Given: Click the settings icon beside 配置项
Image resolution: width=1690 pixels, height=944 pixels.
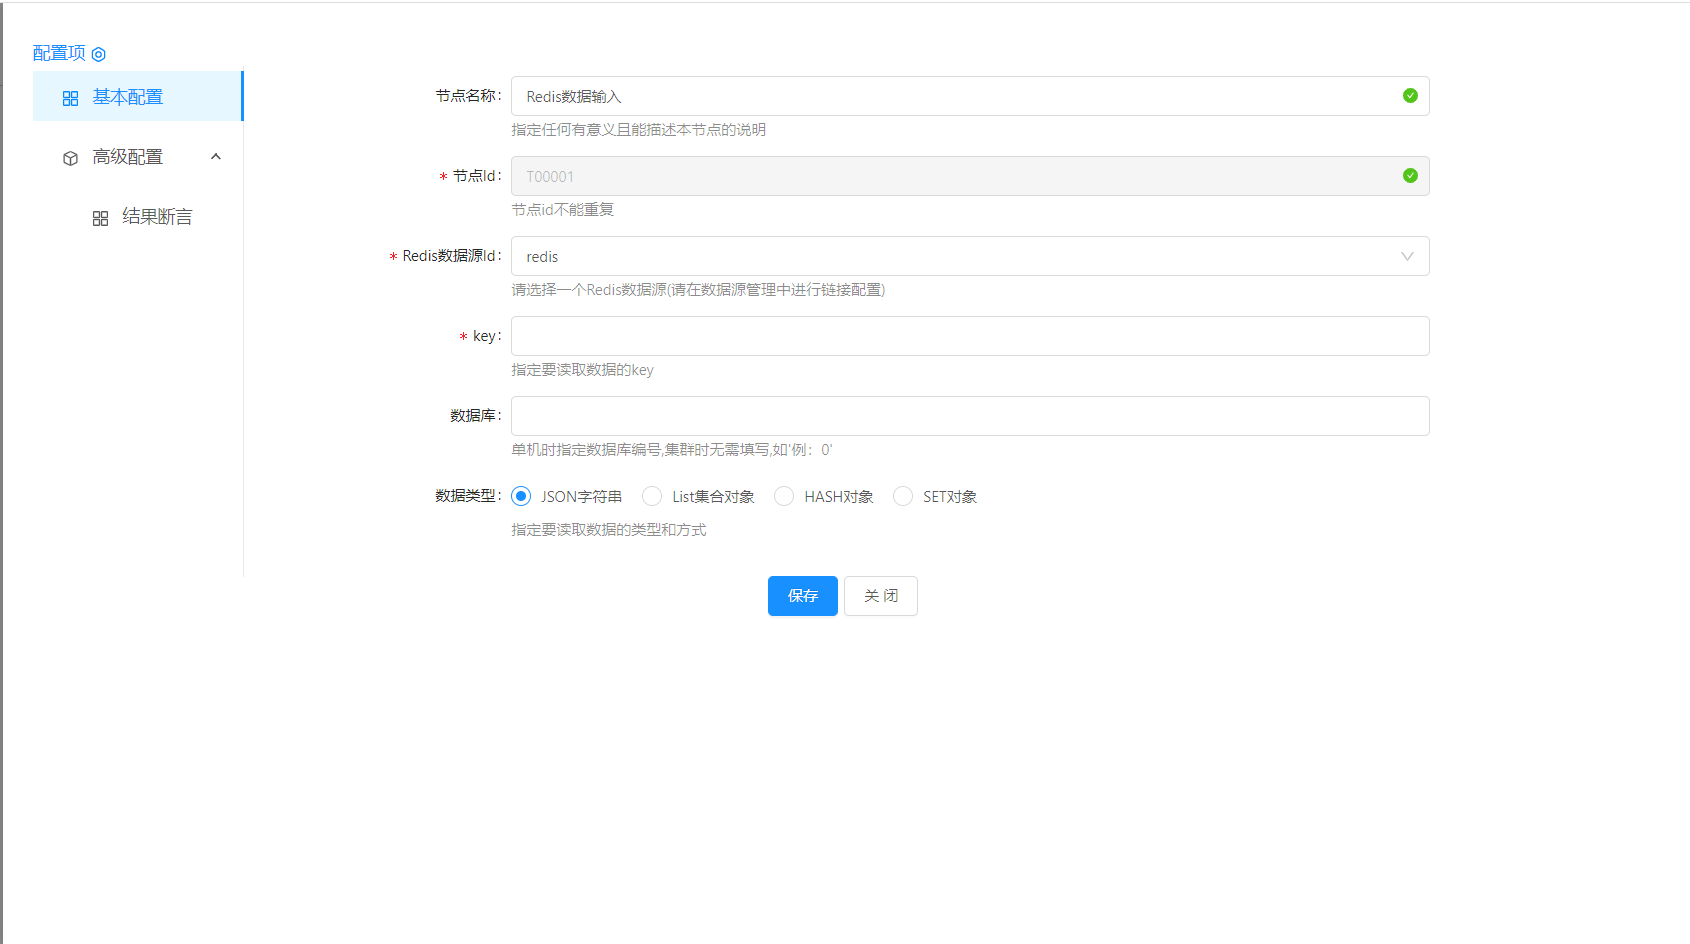Looking at the screenshot, I should coord(98,54).
